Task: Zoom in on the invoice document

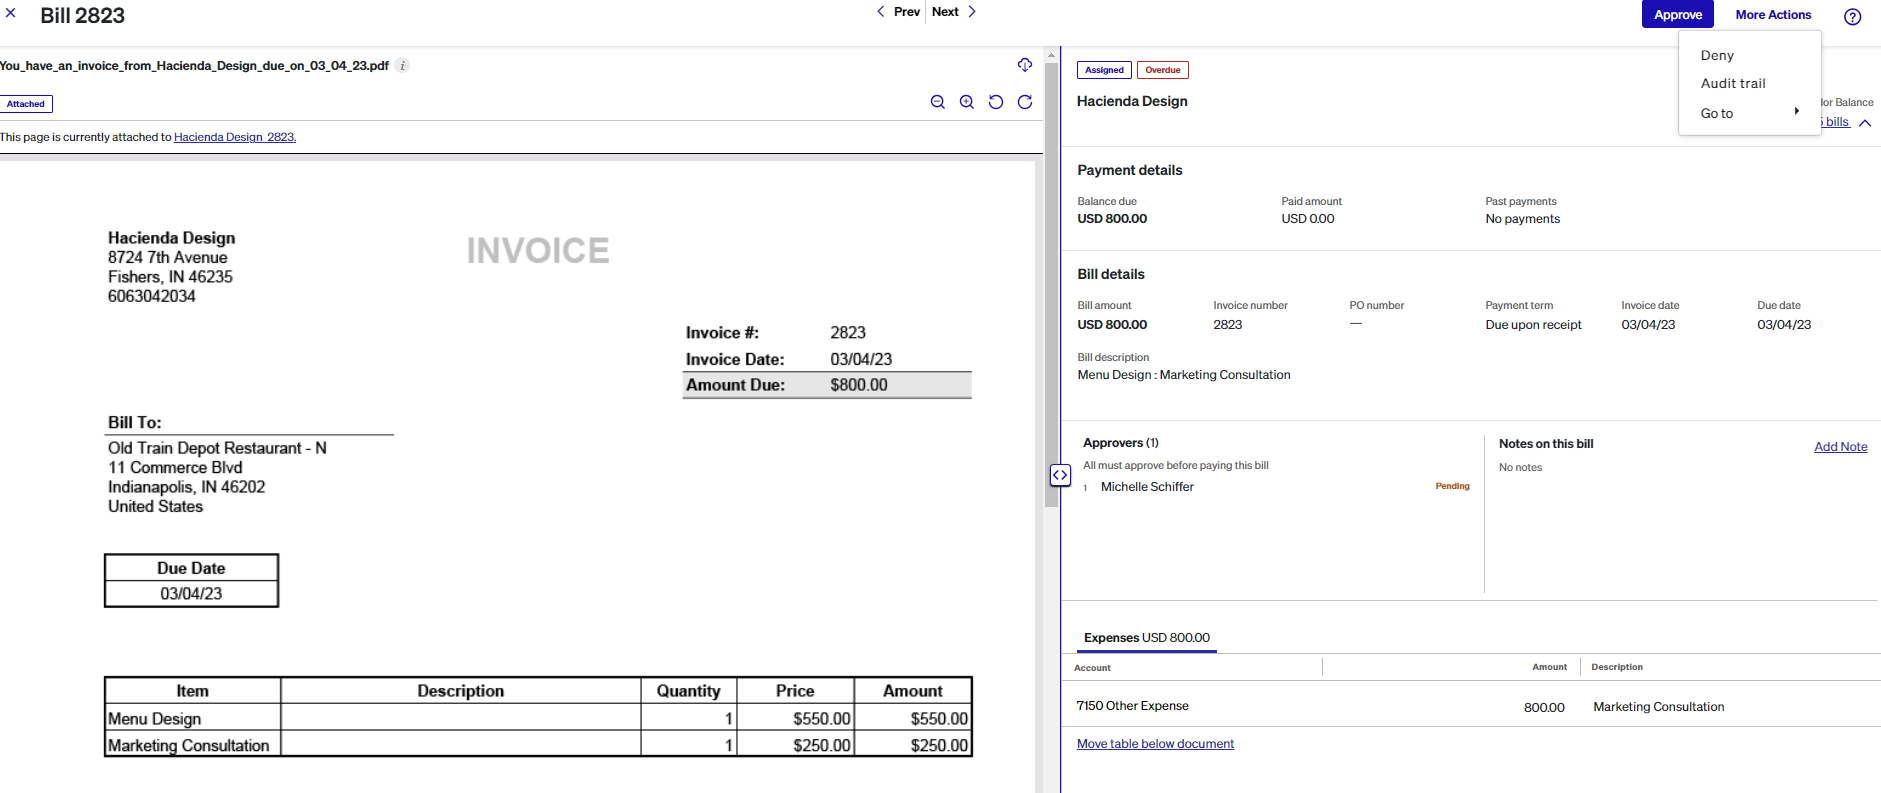Action: 967,102
